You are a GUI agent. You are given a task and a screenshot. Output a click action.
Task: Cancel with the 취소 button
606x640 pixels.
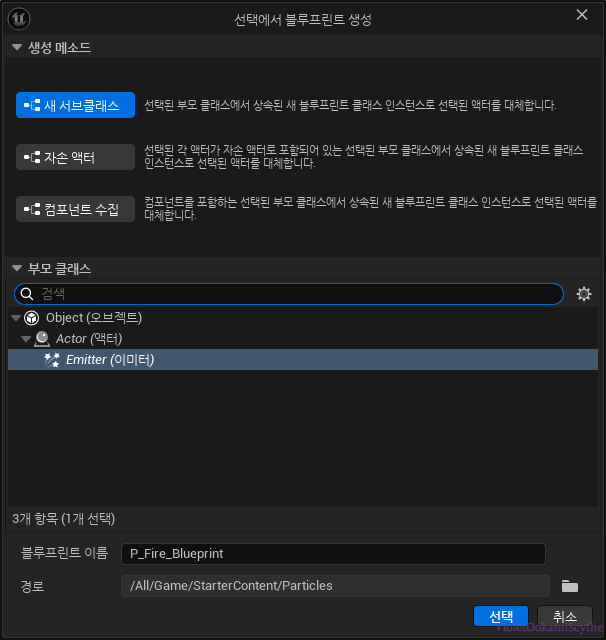point(565,616)
